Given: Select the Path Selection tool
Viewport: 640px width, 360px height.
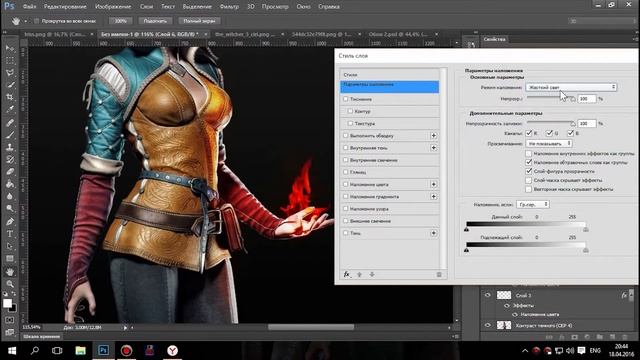Looking at the screenshot, I should 10,247.
